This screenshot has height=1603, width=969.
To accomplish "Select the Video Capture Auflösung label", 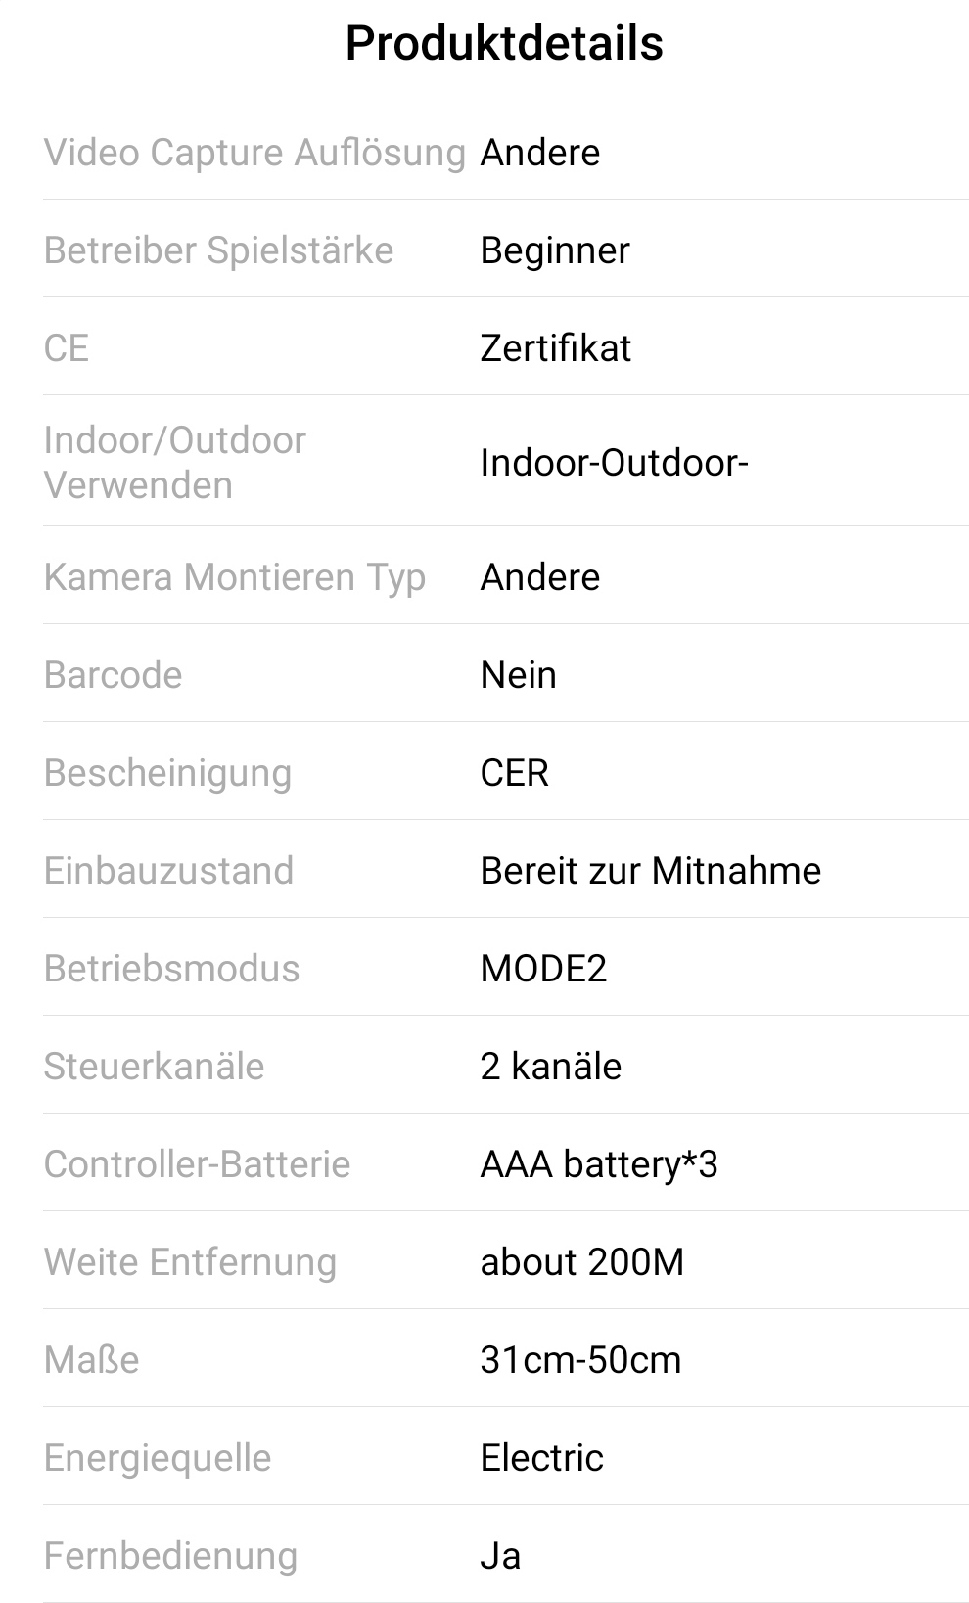I will point(255,153).
